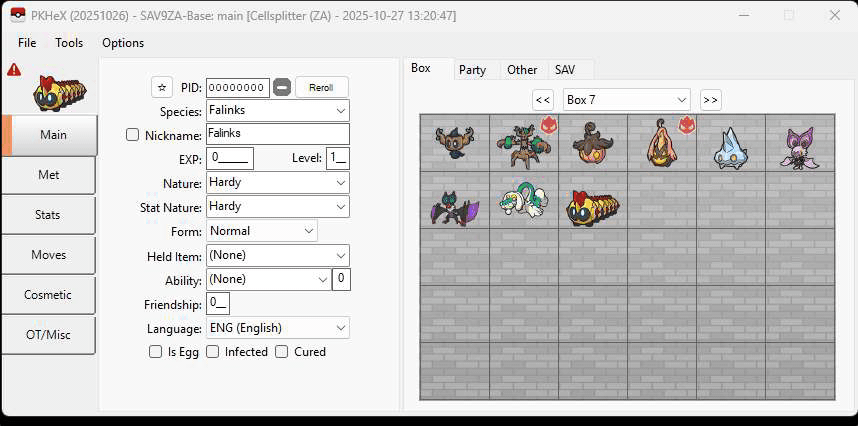Click the Falinks sprite in the box grid

point(592,200)
